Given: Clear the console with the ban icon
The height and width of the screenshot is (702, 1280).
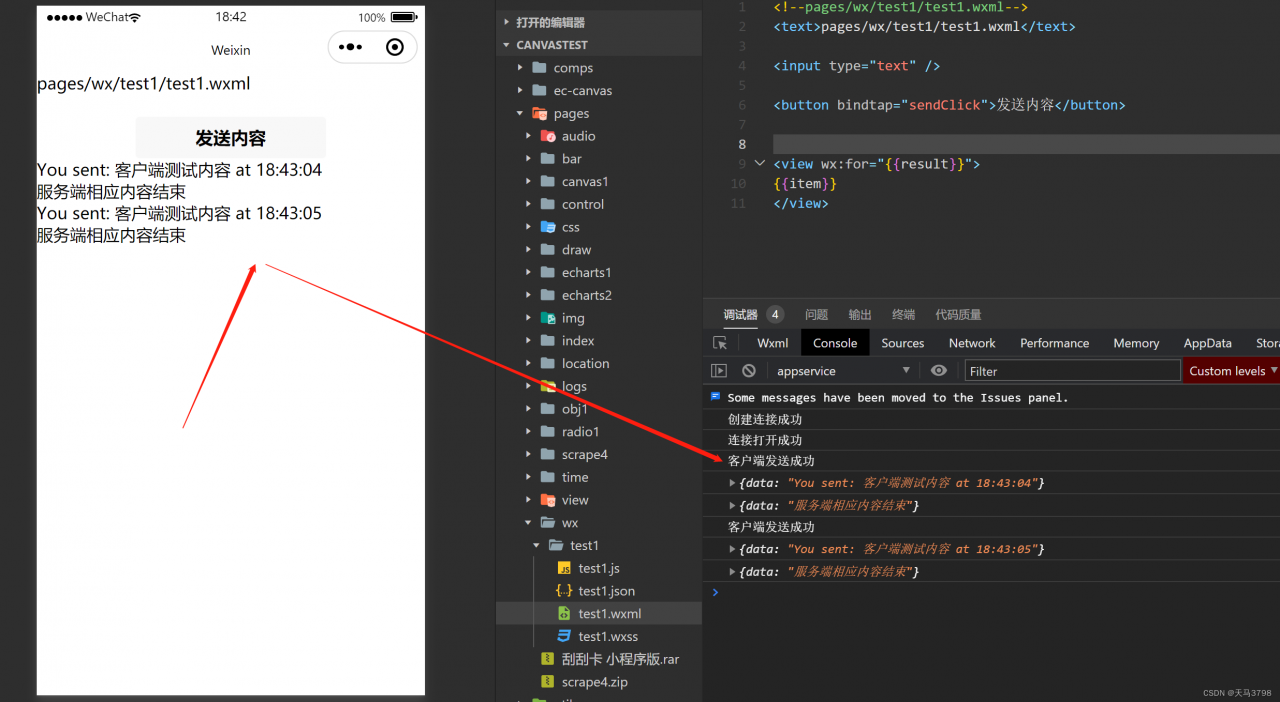Looking at the screenshot, I should (x=748, y=371).
